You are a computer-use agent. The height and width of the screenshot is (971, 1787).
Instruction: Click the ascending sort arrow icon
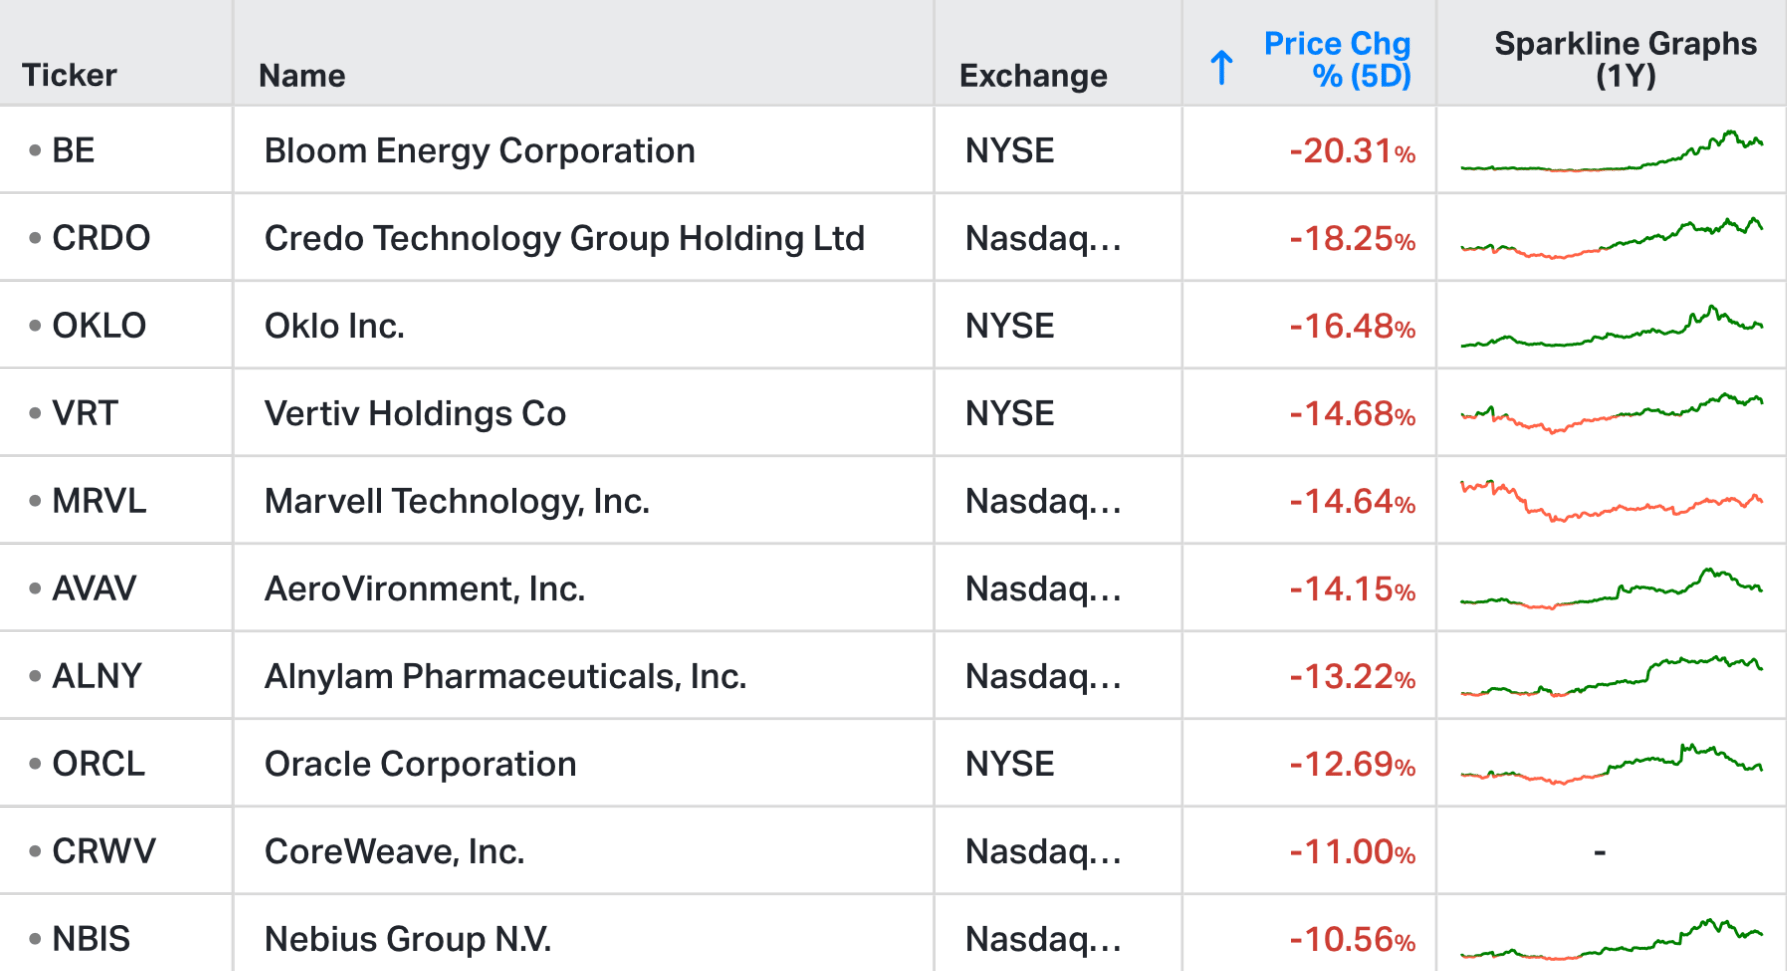[x=1221, y=68]
